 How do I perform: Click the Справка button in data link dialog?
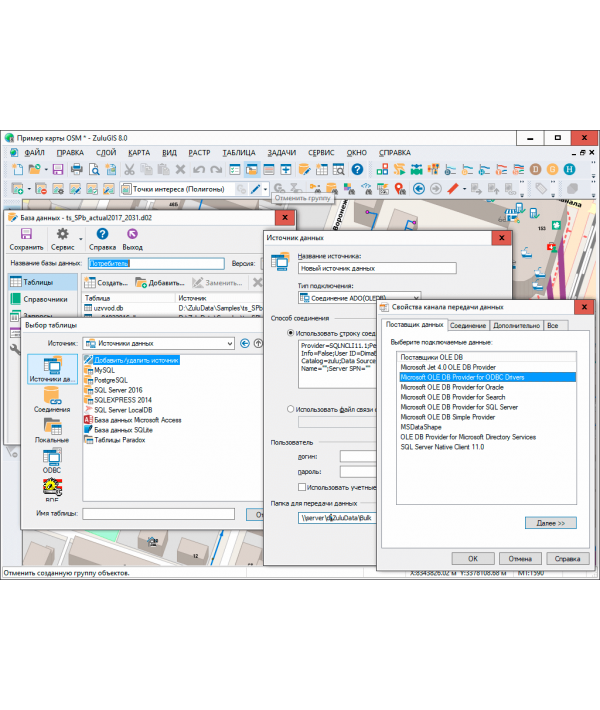tap(567, 559)
